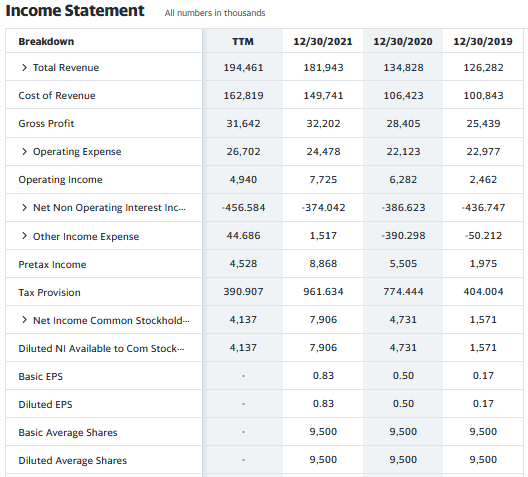Select the Gross Profit label
Screen dimensions: 528x477
pyautogui.click(x=46, y=124)
